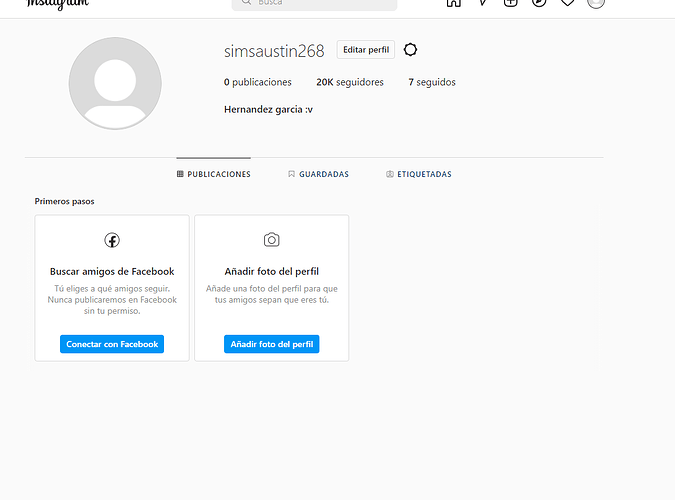This screenshot has height=500, width=675.
Task: Click the Editar perfil button
Action: click(x=365, y=50)
